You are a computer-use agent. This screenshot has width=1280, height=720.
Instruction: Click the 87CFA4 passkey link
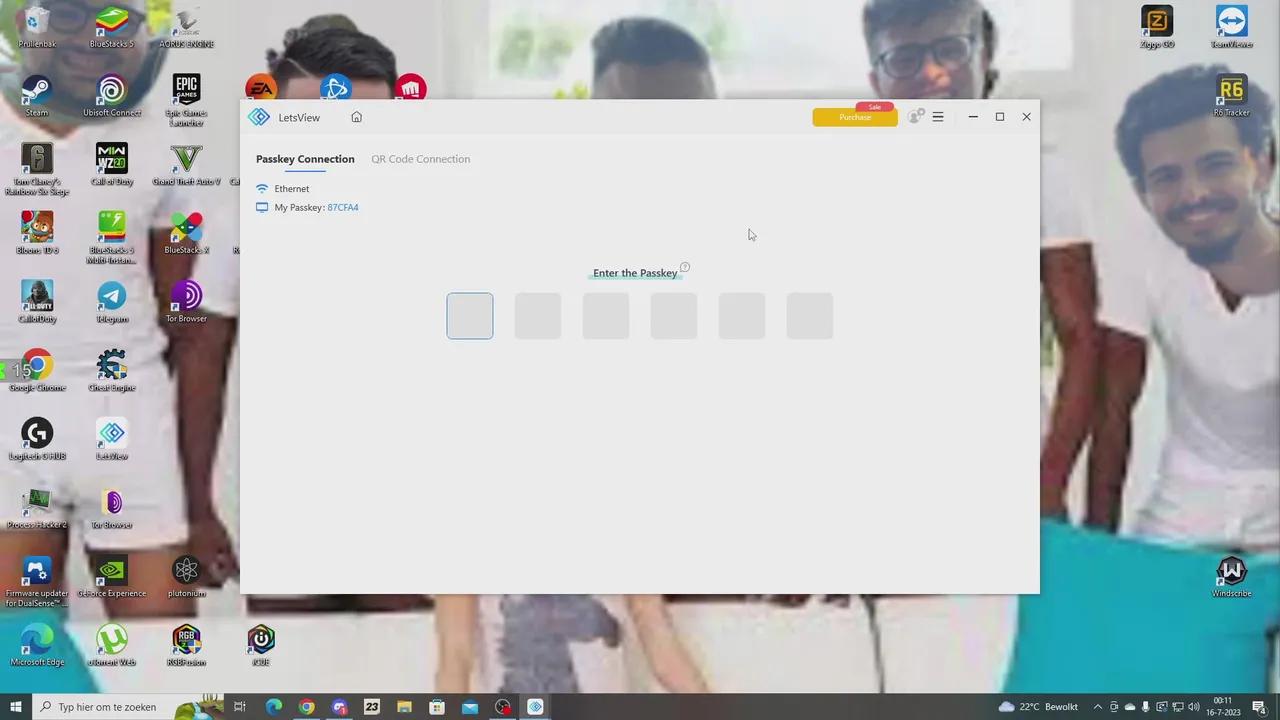[343, 207]
